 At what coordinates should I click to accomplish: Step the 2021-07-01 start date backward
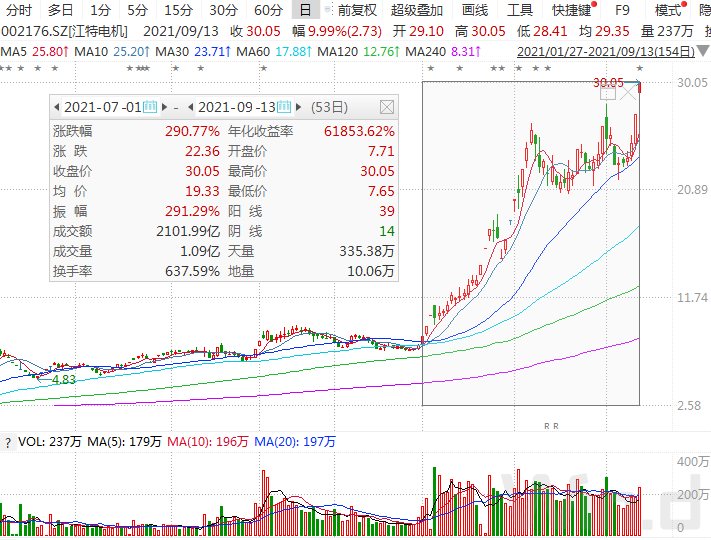pyautogui.click(x=56, y=107)
